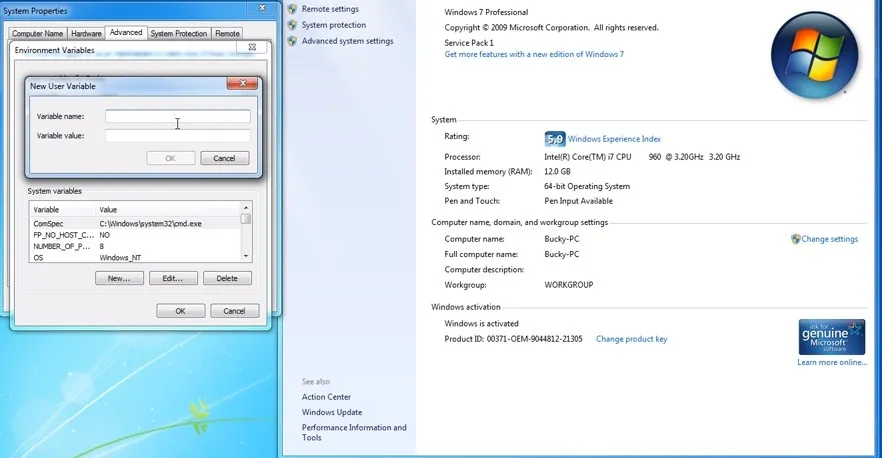This screenshot has width=882, height=458.
Task: Click the Windows_NT value cell
Action: click(x=120, y=258)
